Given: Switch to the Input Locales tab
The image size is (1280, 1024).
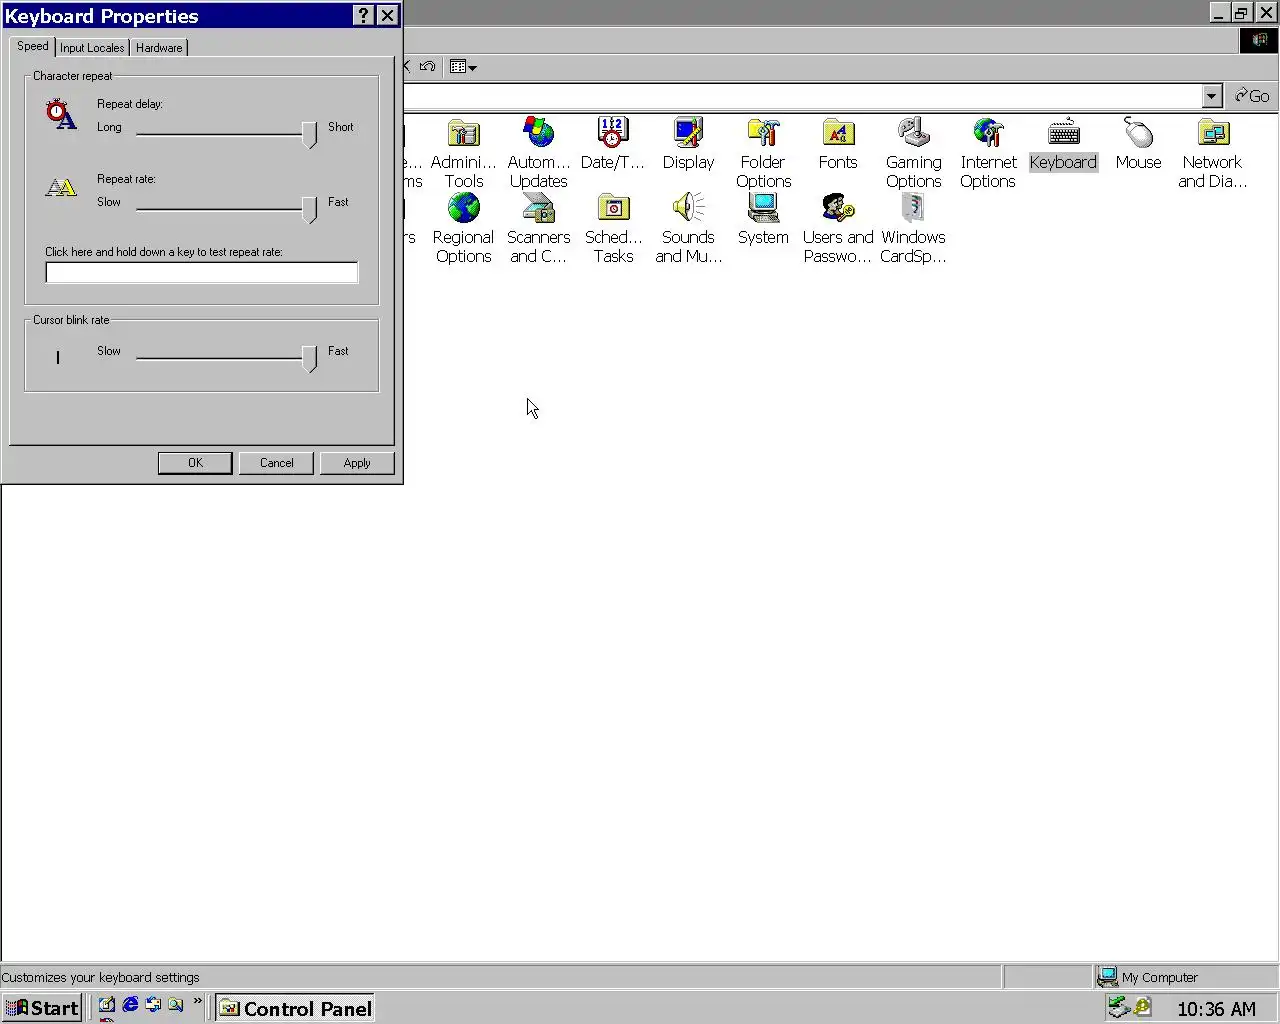Looking at the screenshot, I should [x=92, y=48].
